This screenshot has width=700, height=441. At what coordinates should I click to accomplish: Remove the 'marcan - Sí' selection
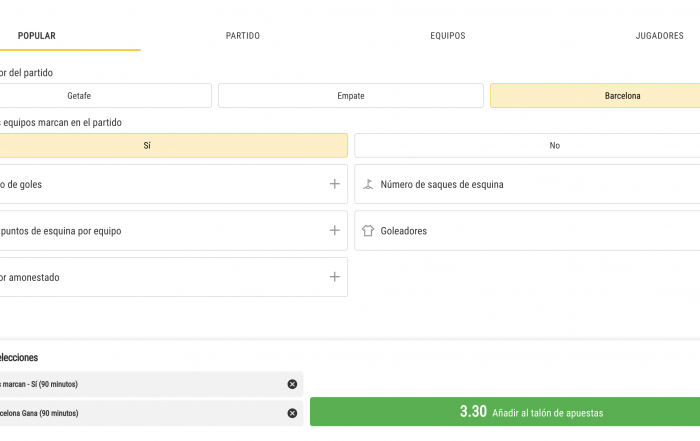(292, 384)
